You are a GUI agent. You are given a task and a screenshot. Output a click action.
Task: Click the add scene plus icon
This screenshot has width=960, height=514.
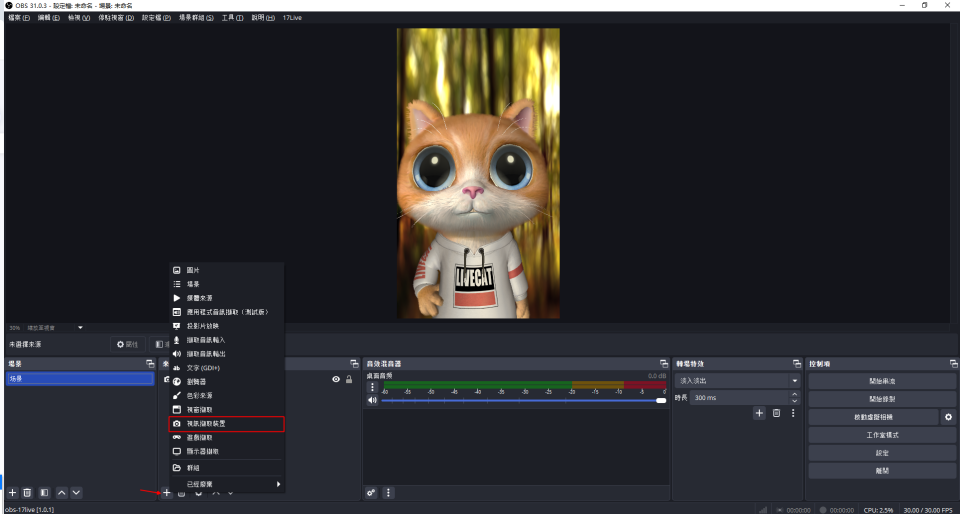click(x=12, y=492)
